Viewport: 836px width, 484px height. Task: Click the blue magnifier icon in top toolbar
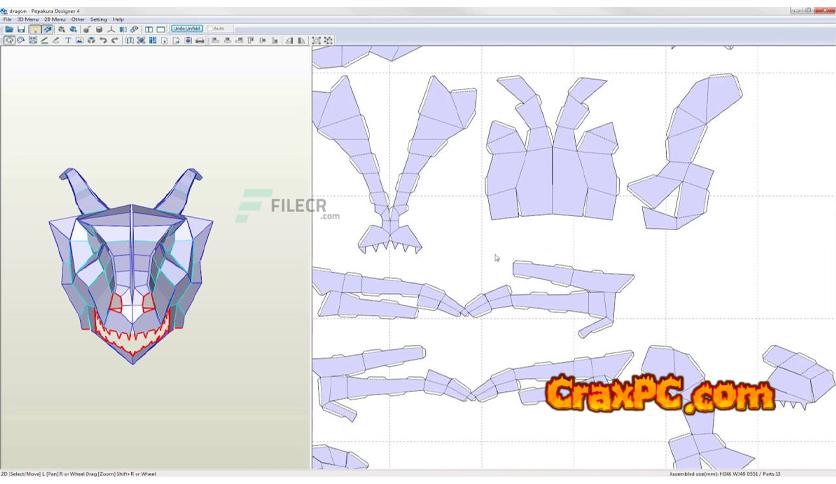click(74, 29)
